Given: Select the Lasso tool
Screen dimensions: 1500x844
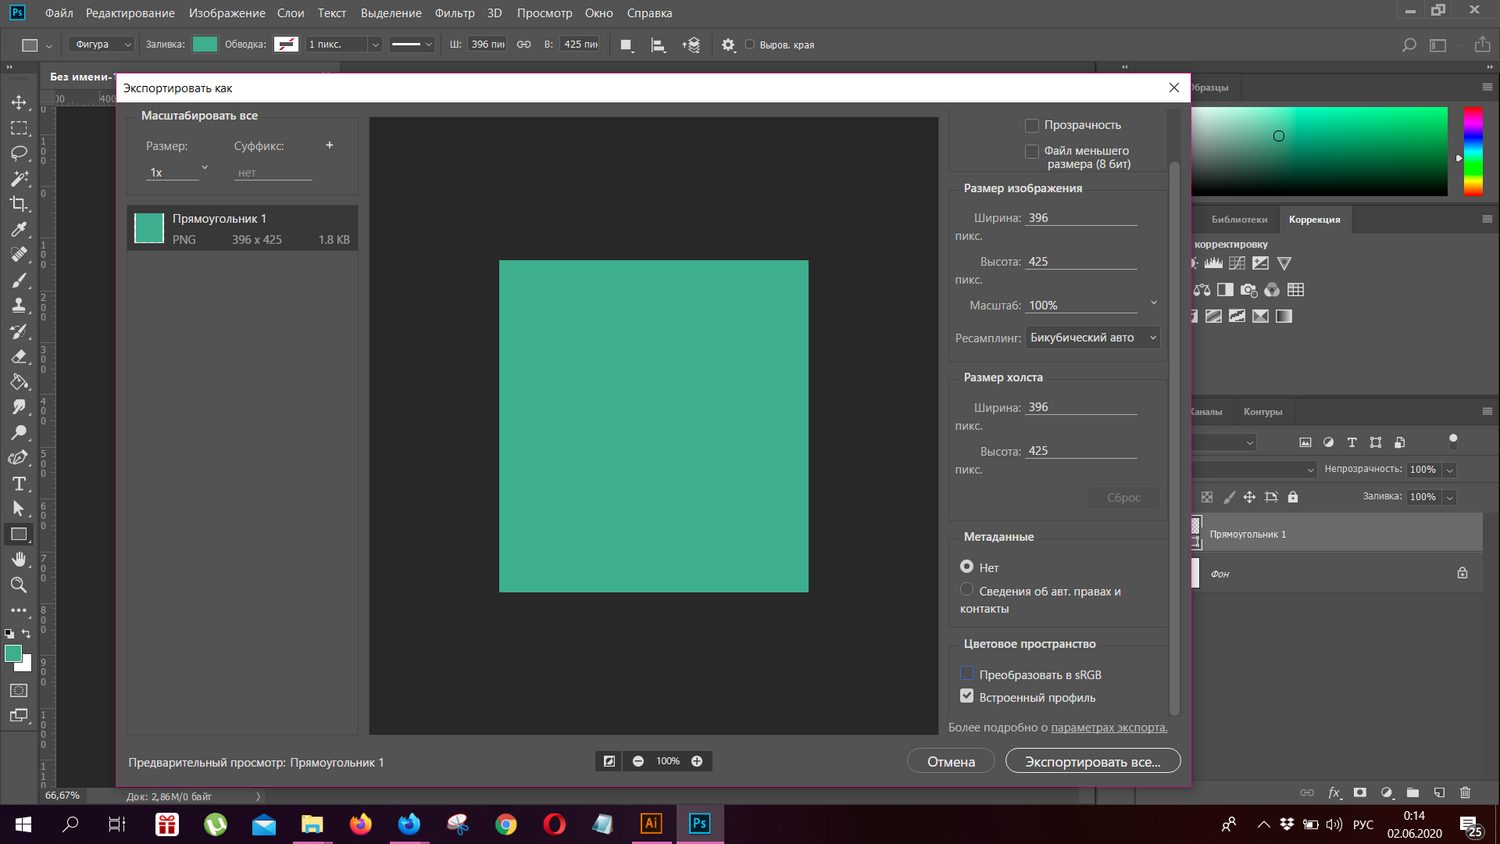Looking at the screenshot, I should (18, 153).
